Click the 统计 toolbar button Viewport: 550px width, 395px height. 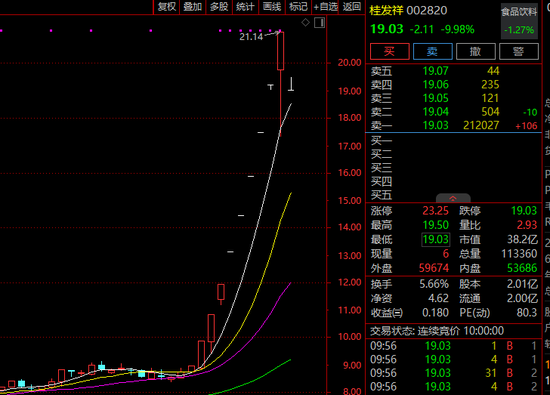point(245,7)
